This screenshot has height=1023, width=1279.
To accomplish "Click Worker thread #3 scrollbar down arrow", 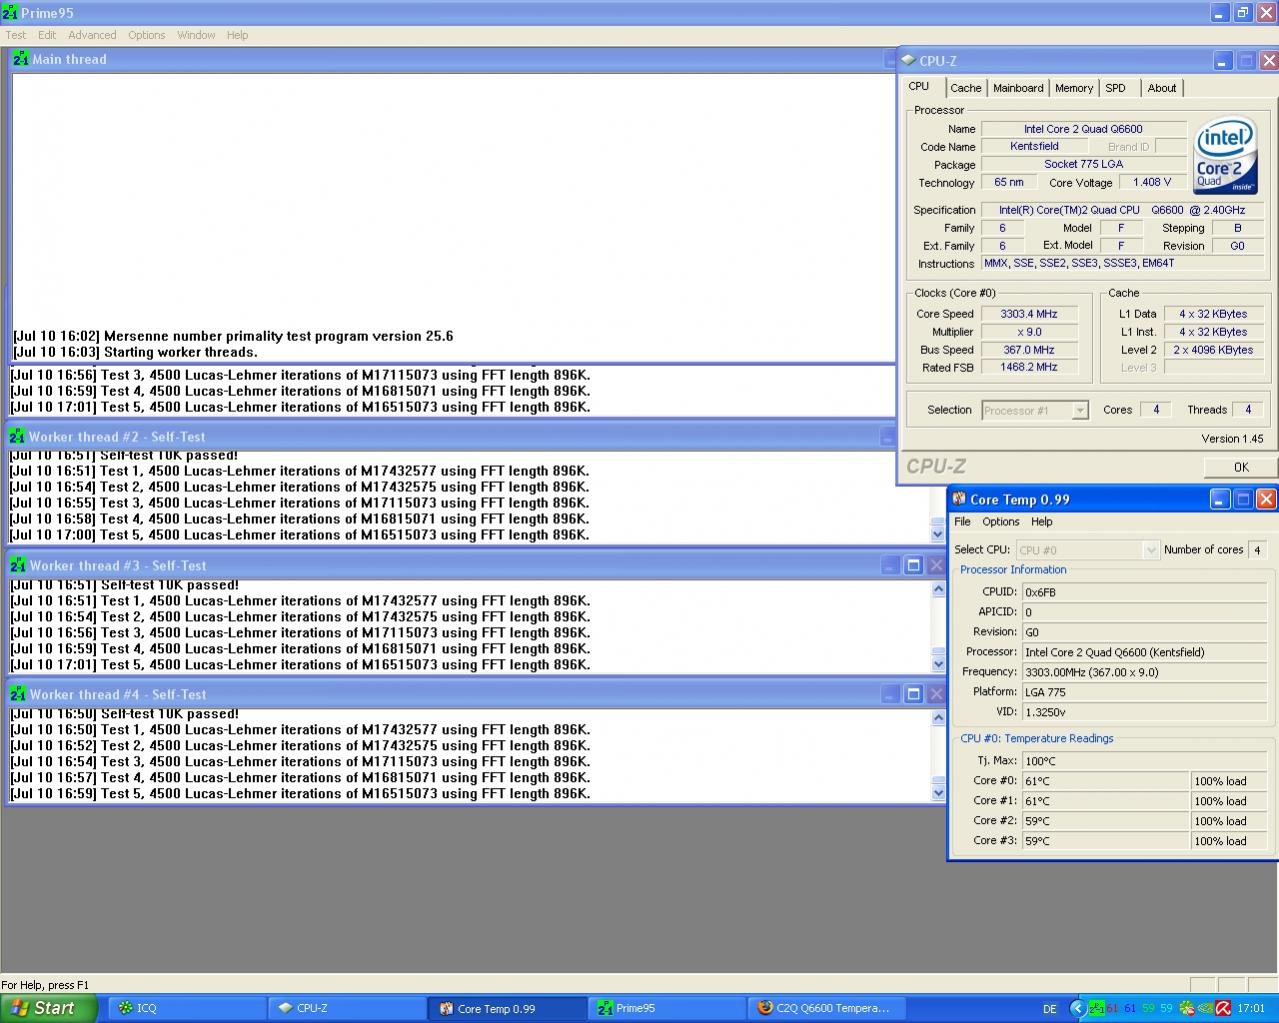I will (x=937, y=664).
